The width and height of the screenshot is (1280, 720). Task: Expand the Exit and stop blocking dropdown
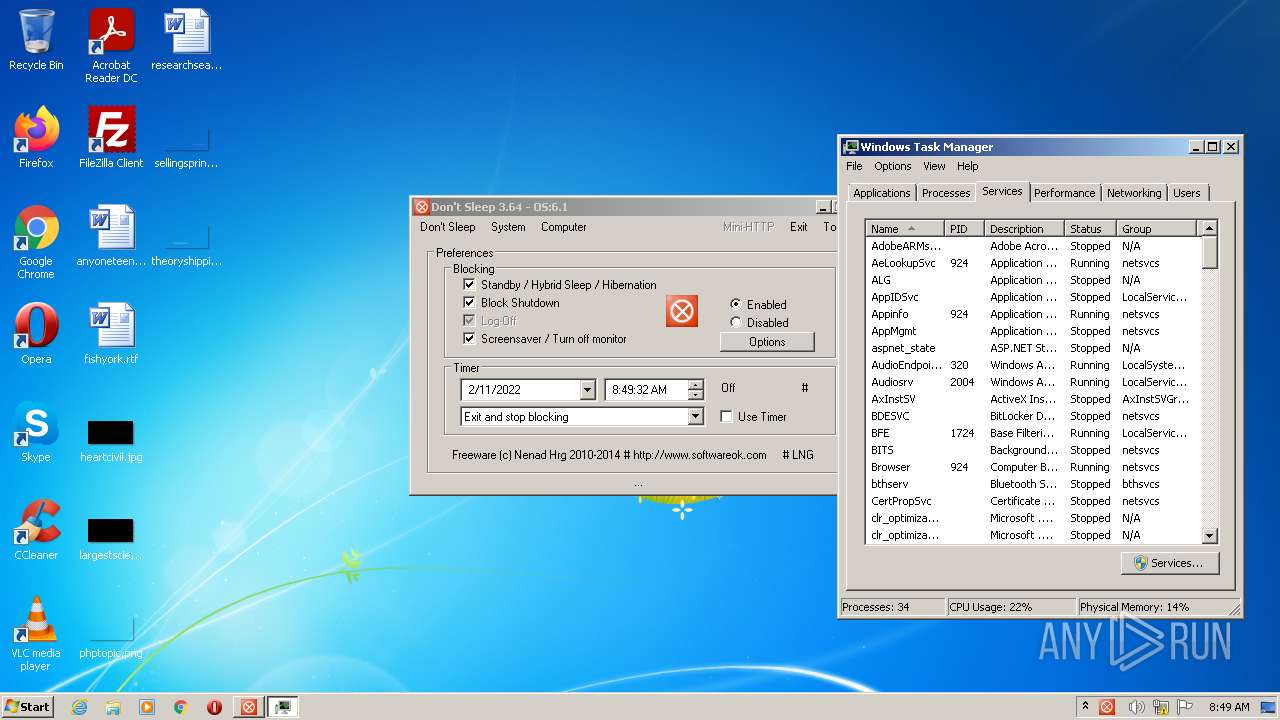696,417
